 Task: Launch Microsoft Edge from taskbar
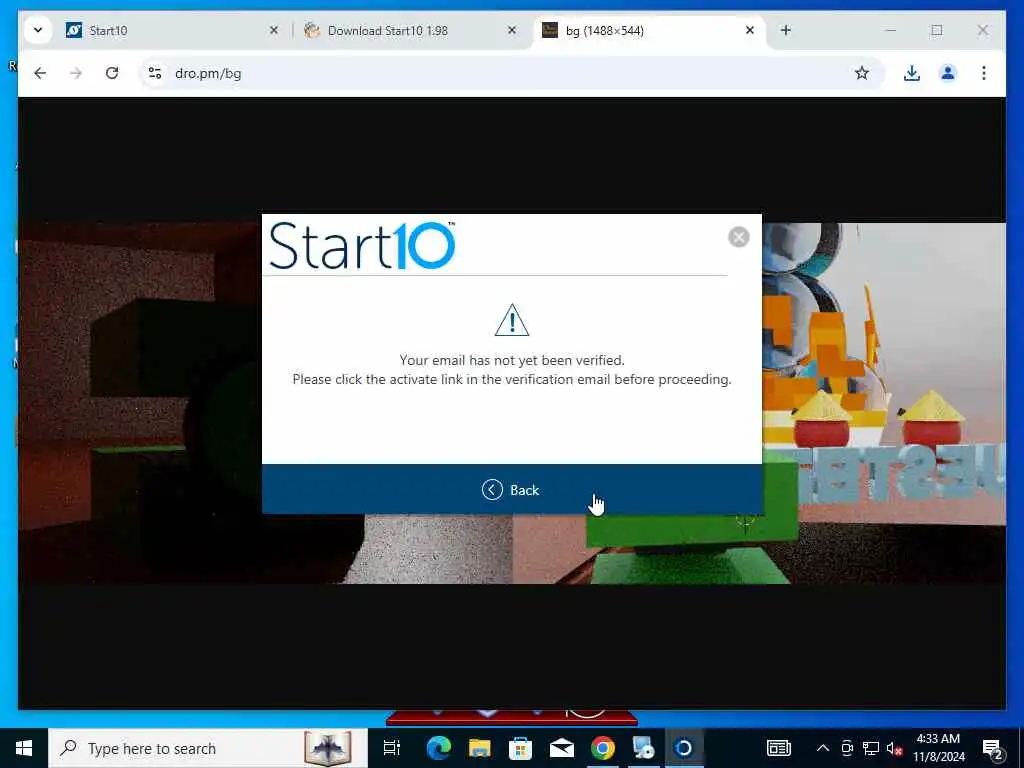pyautogui.click(x=439, y=748)
